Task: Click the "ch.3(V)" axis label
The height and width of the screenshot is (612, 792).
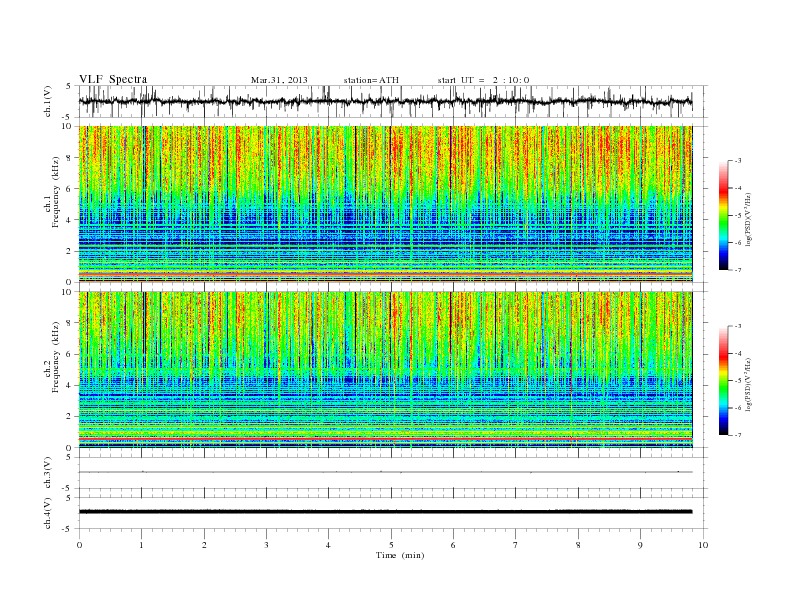Action: pyautogui.click(x=48, y=473)
